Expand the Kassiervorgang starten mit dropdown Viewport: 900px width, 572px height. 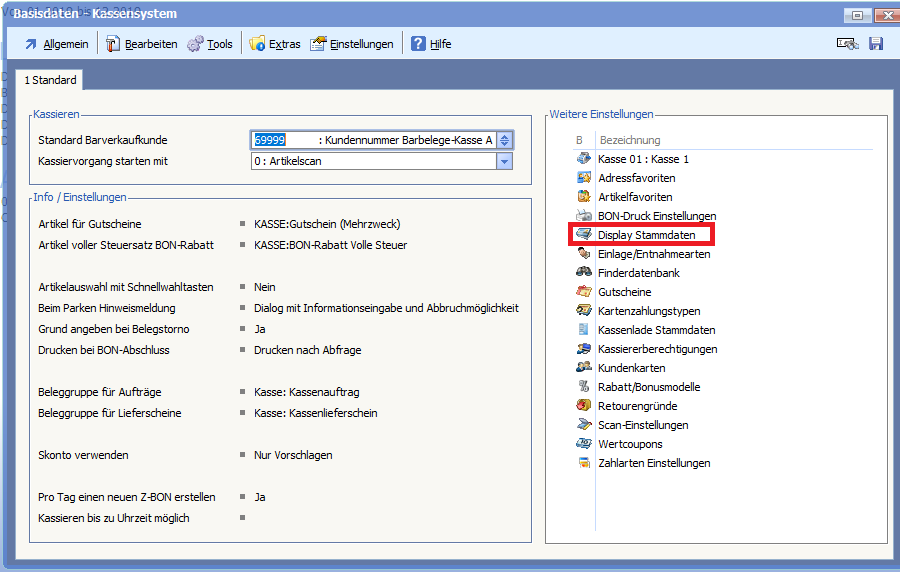504,162
